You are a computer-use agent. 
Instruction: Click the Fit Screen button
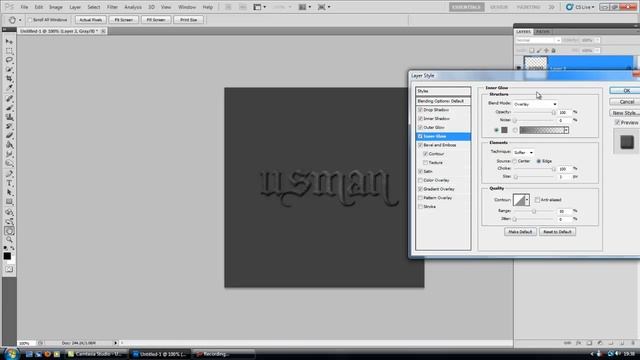point(124,20)
